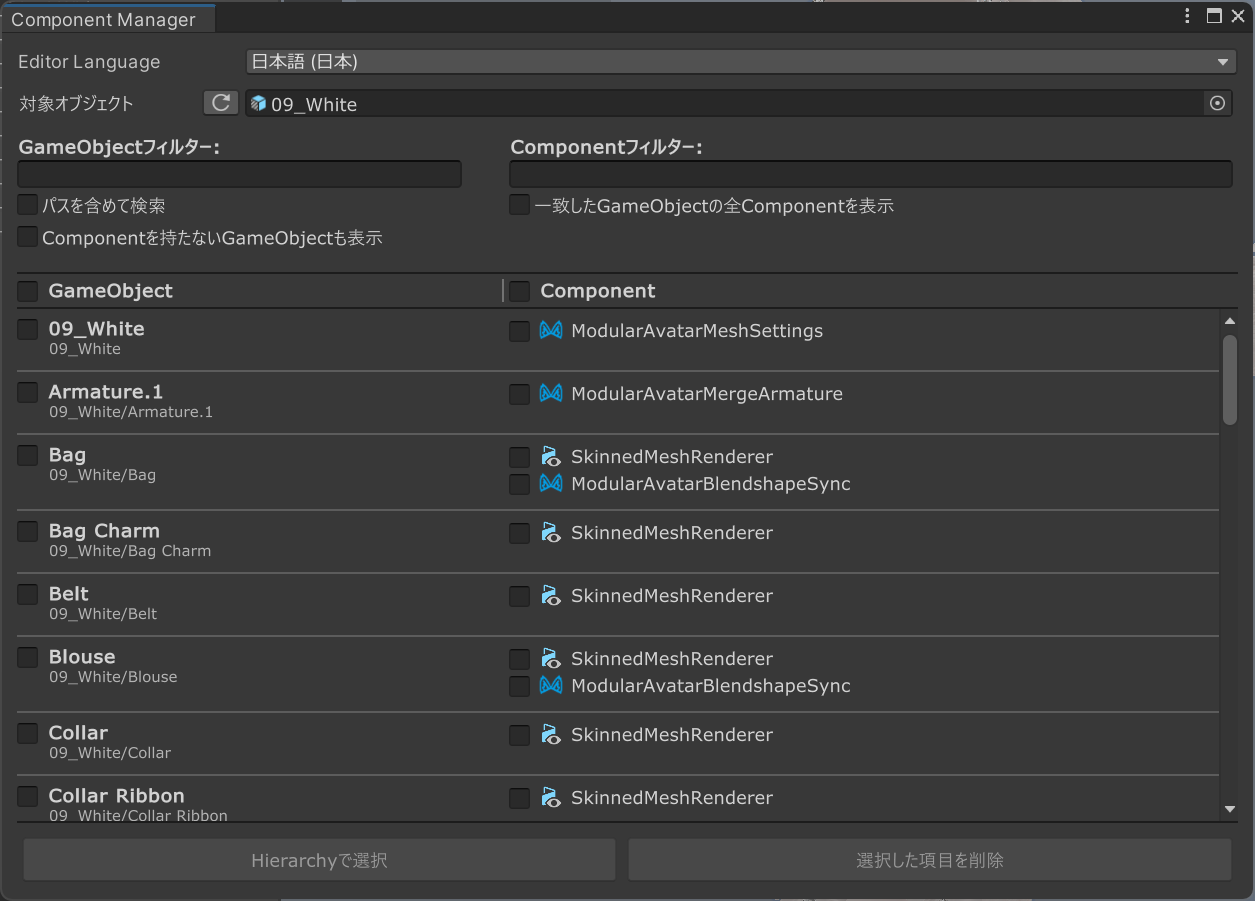Toggle the select-all GameObject header checkbox
This screenshot has height=901, width=1255.
click(28, 291)
